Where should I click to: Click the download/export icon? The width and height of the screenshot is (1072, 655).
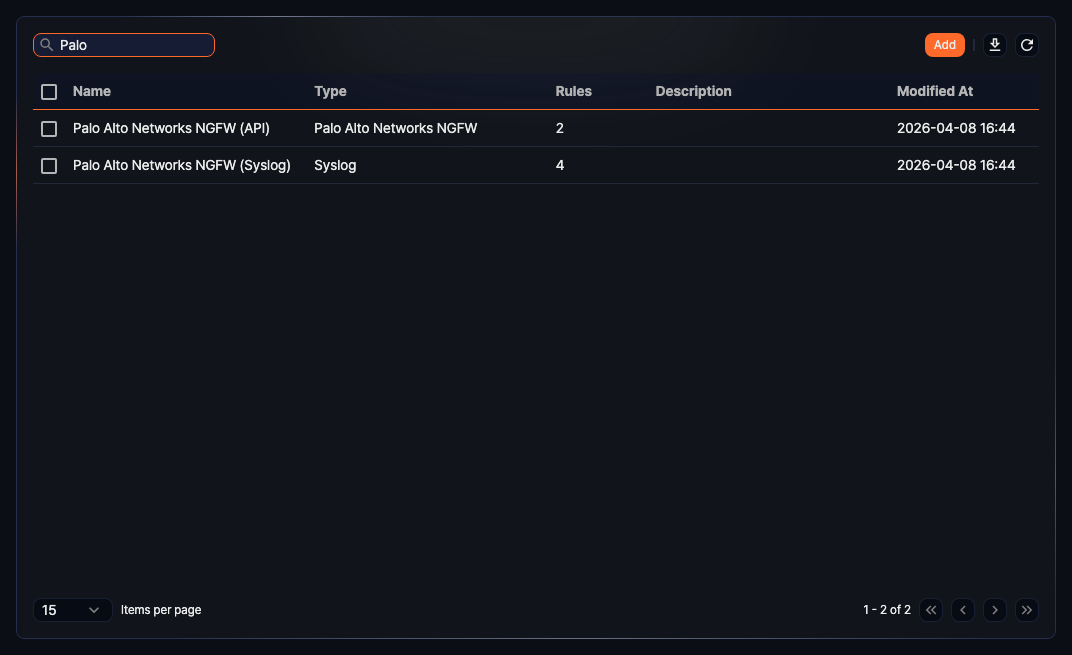[994, 44]
